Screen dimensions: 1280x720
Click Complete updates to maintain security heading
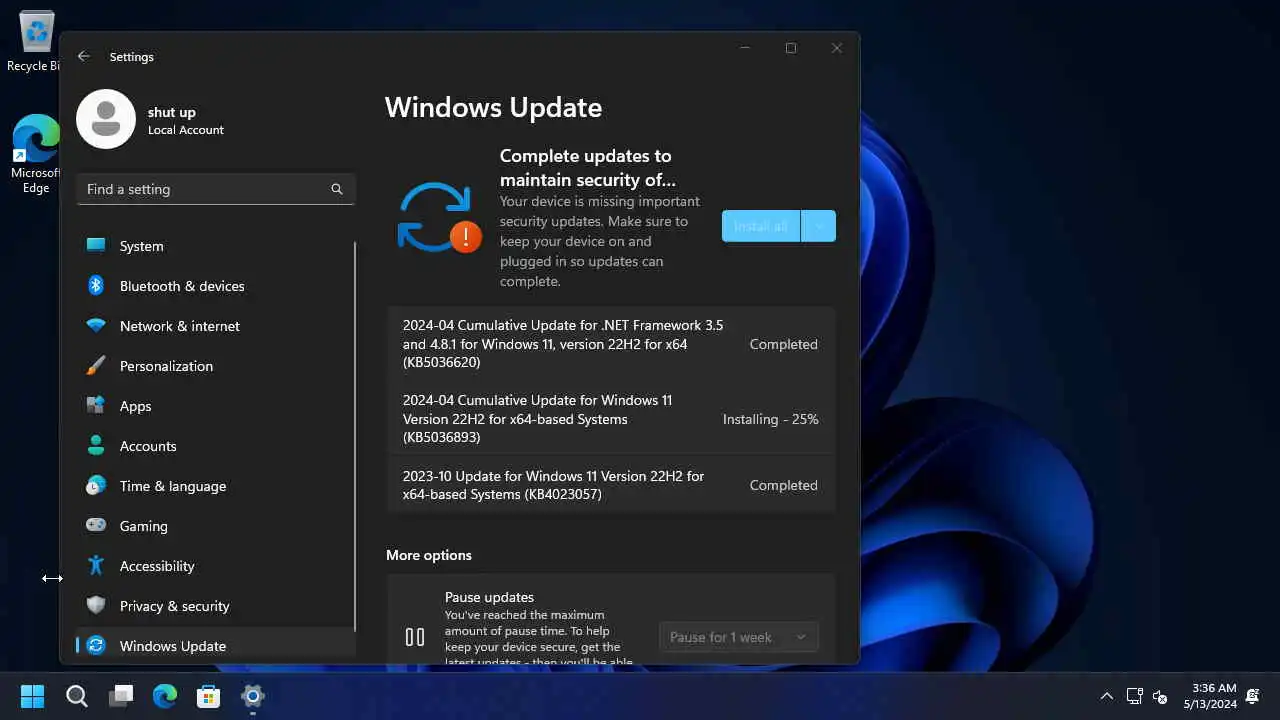click(587, 168)
